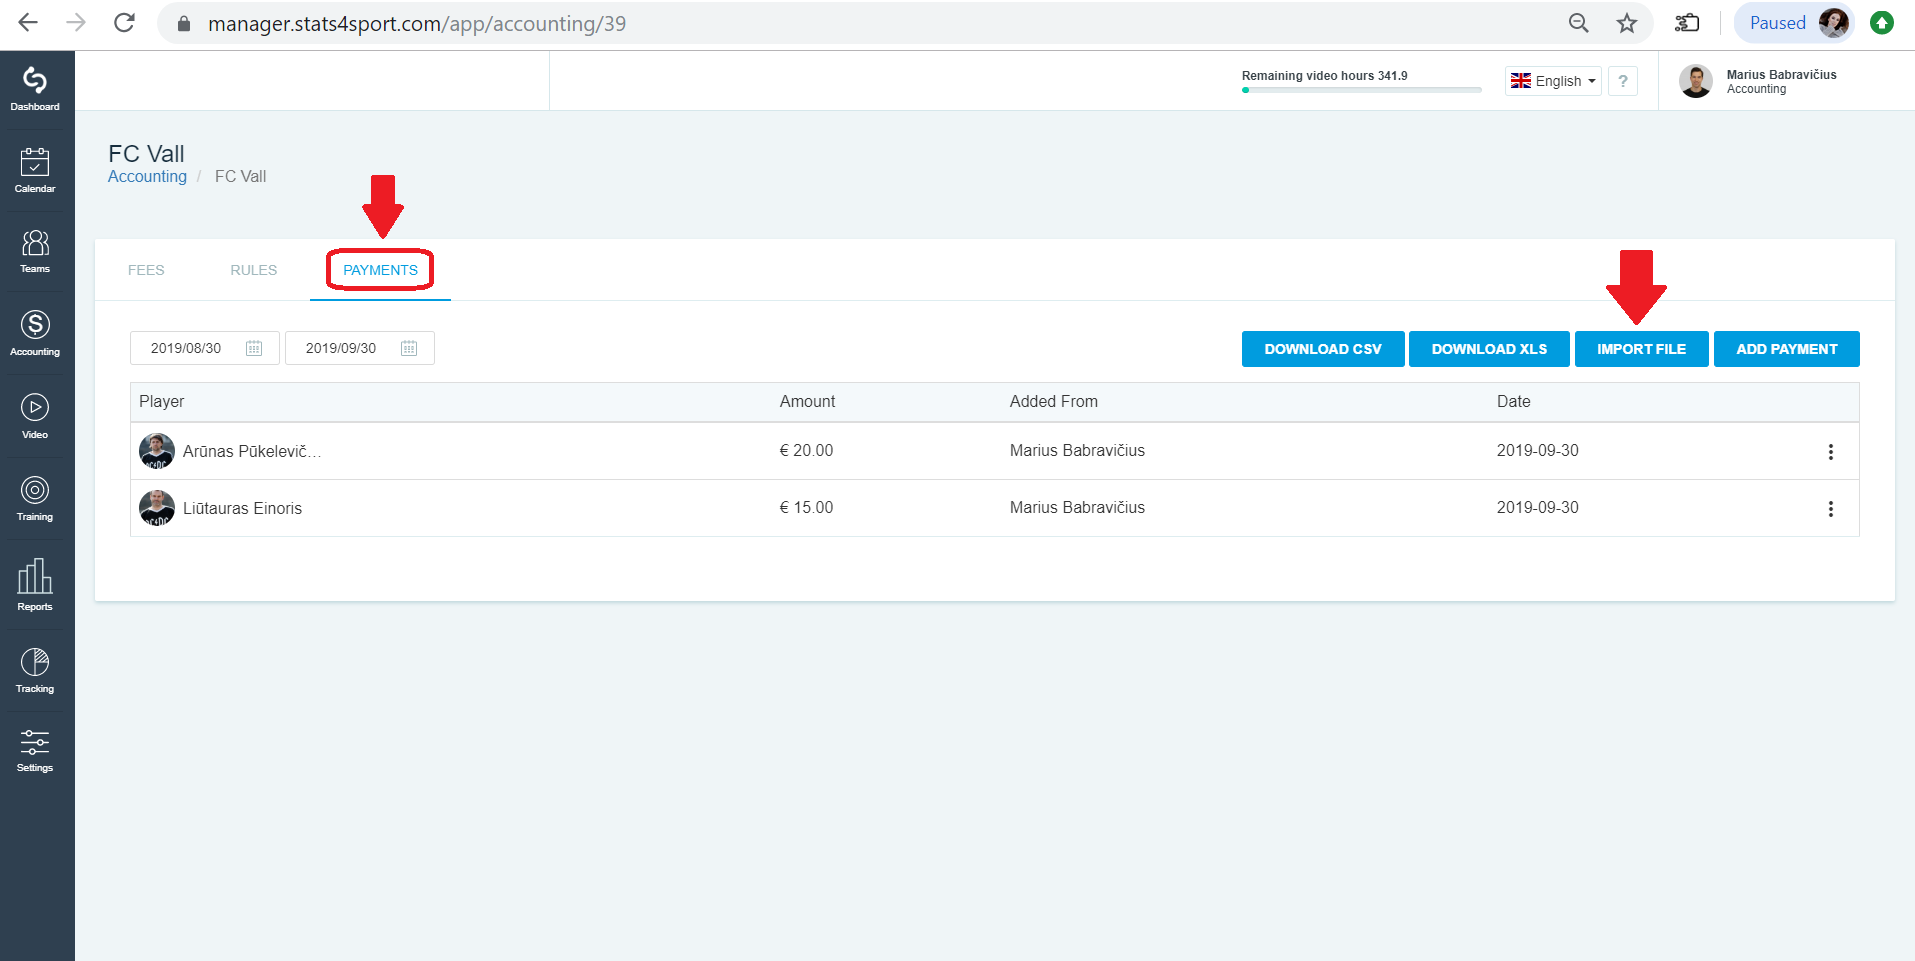The height and width of the screenshot is (961, 1915).
Task: Open Marius Babravičius user profile menu
Action: coord(1759,81)
